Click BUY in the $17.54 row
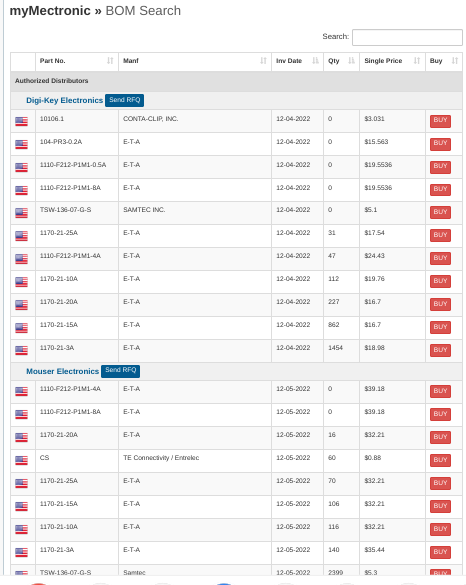The width and height of the screenshot is (466, 585). [x=440, y=235]
